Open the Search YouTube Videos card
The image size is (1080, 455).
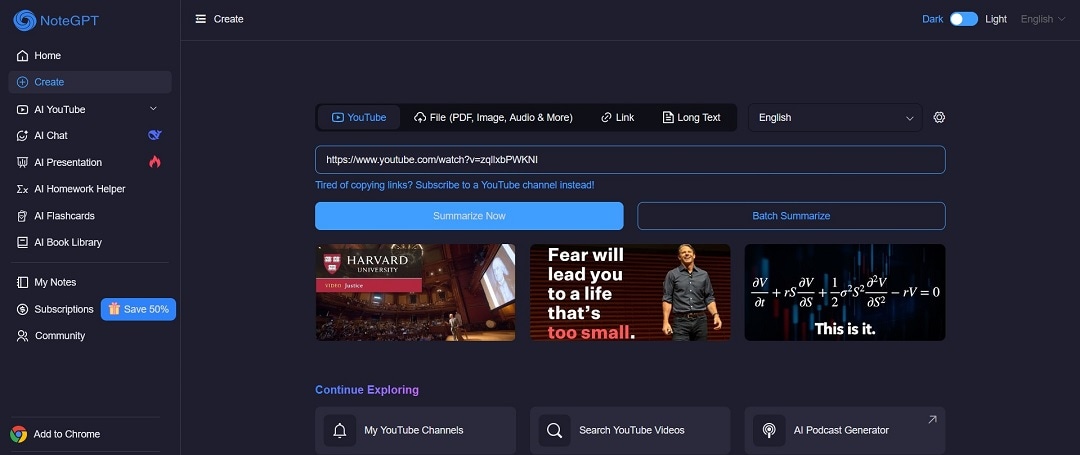pyautogui.click(x=630, y=430)
